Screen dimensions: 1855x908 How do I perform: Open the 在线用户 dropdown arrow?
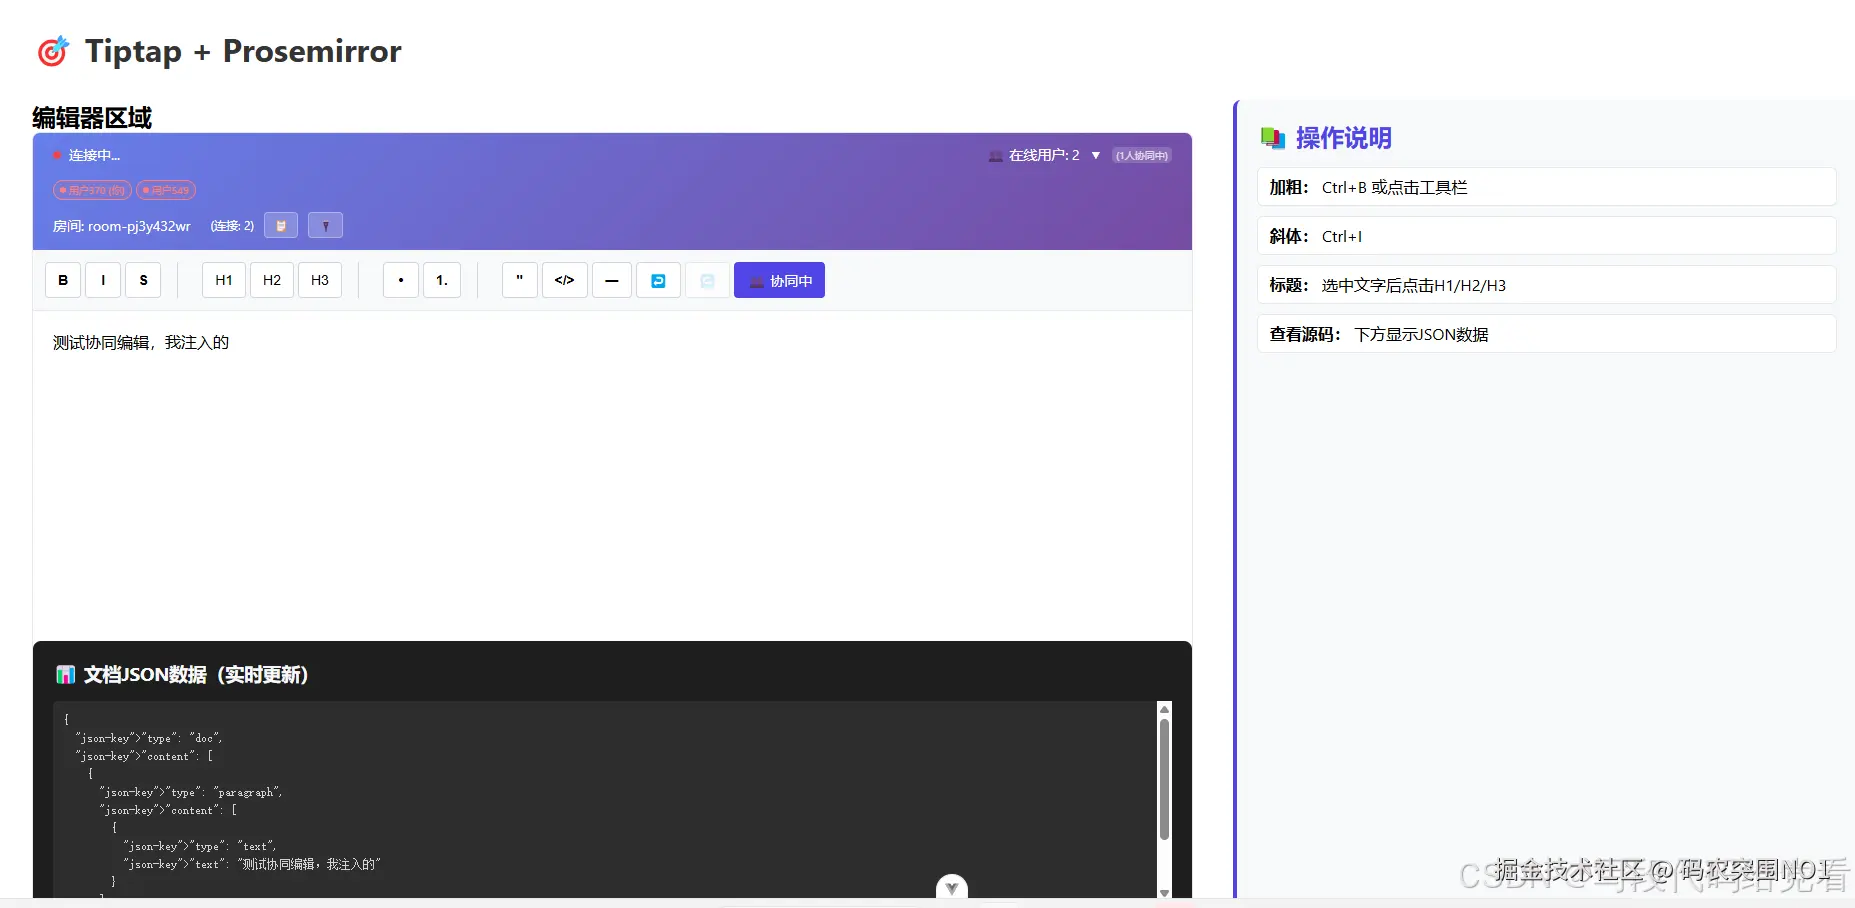tap(1095, 155)
